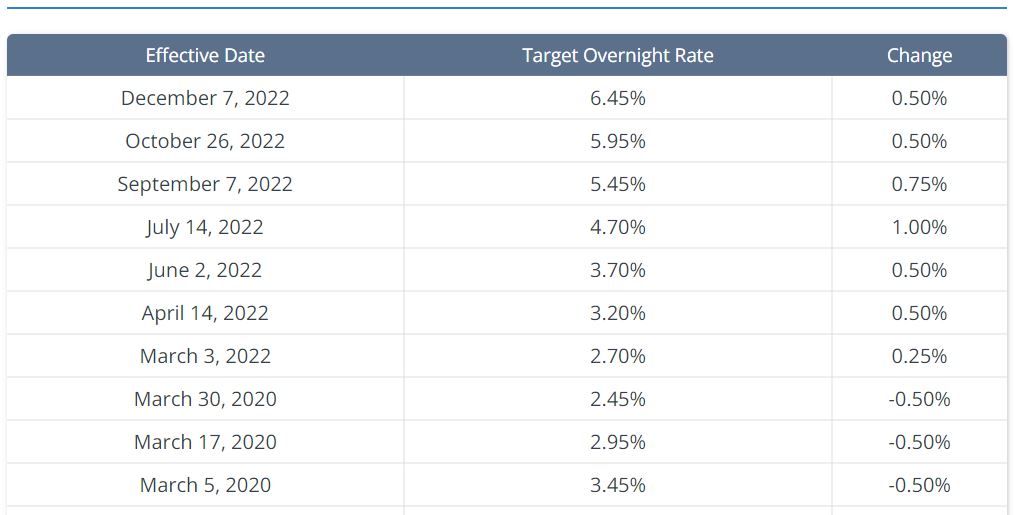Click the 1.00% change value
This screenshot has width=1014, height=515.
[919, 227]
